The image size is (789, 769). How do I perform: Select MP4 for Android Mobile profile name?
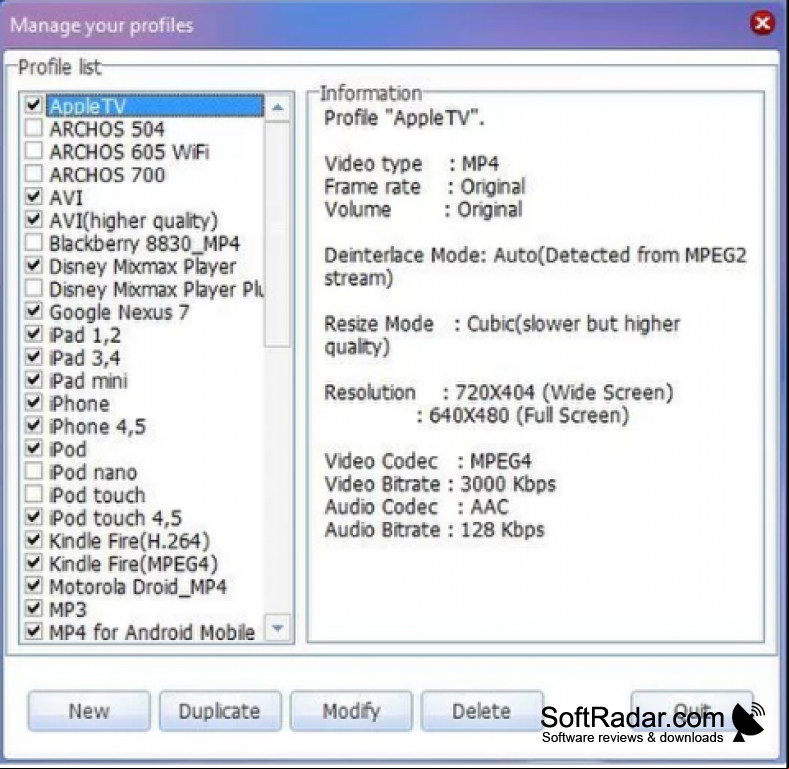152,633
